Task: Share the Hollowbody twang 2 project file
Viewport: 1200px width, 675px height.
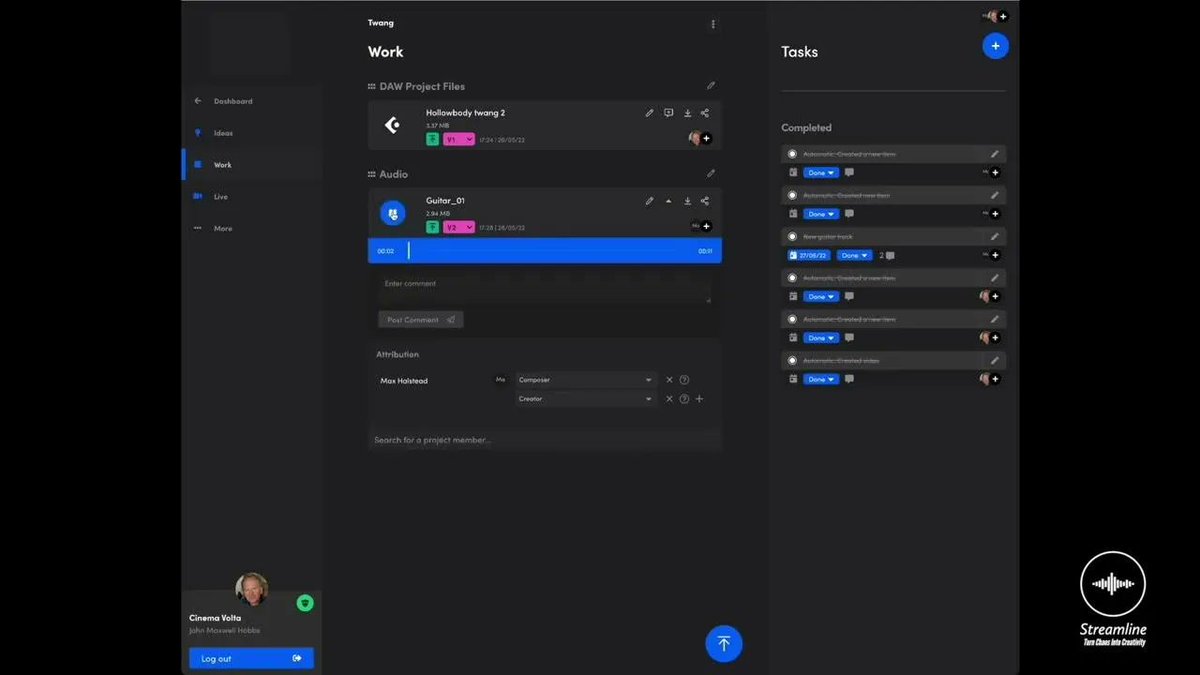Action: pos(706,112)
